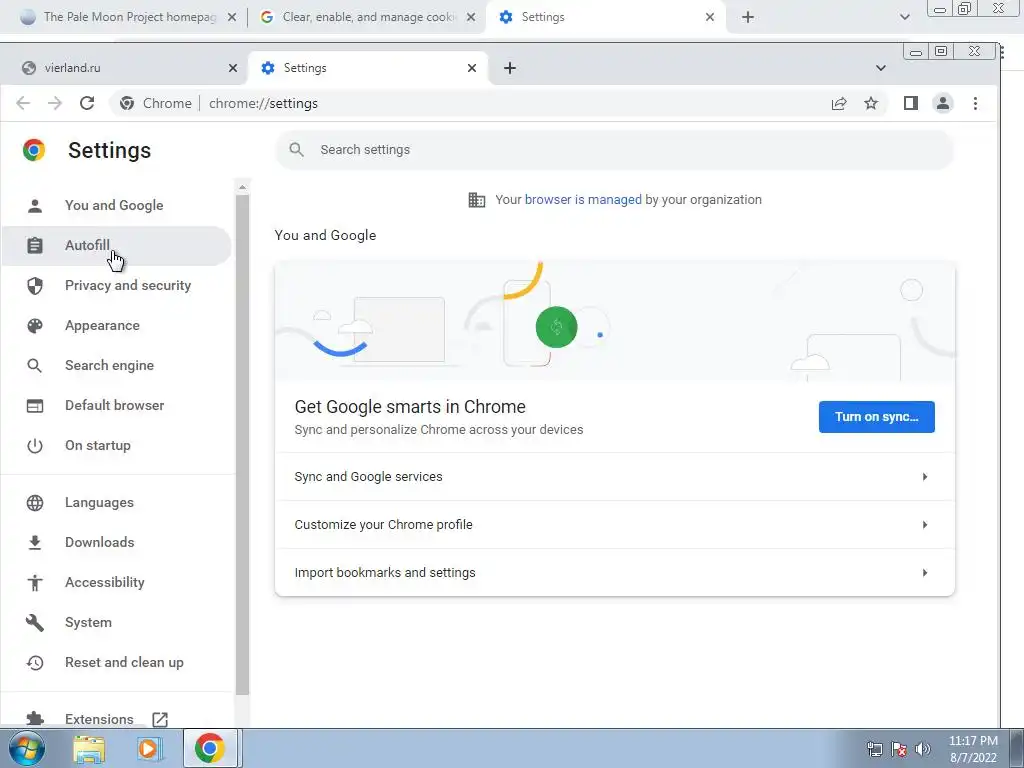The height and width of the screenshot is (768, 1024).
Task: Open Appearance settings section
Action: tap(116, 326)
